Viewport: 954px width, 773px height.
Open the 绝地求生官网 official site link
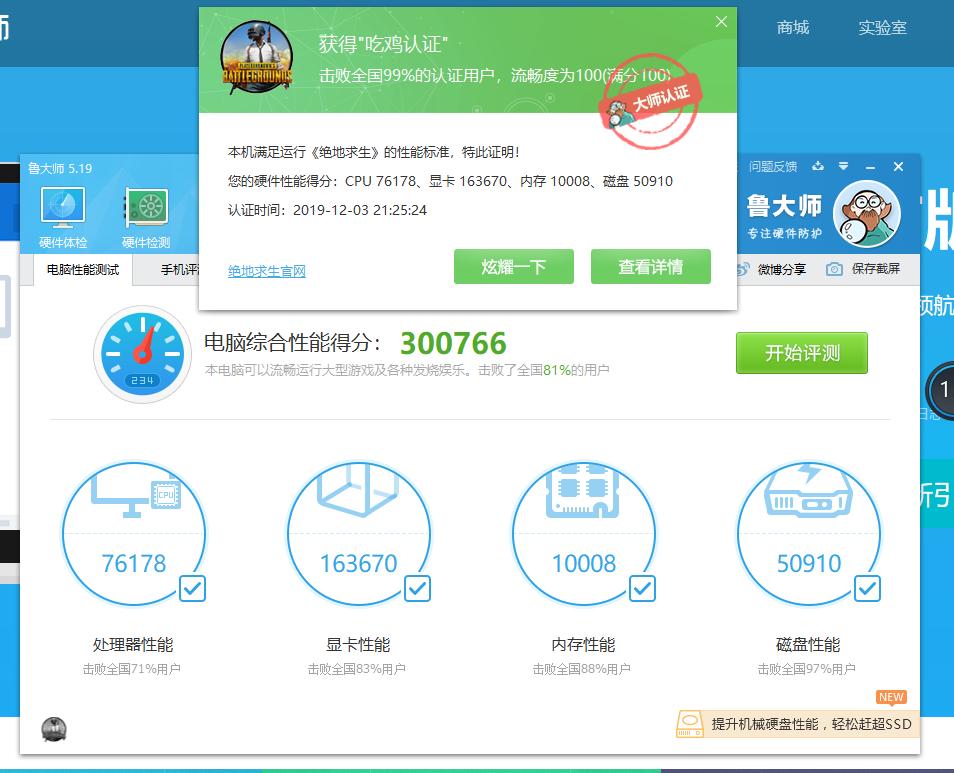[266, 271]
